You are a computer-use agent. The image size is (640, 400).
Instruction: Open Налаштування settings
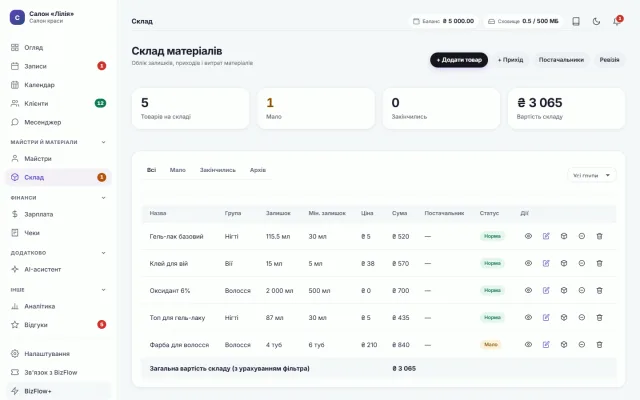[58, 353]
